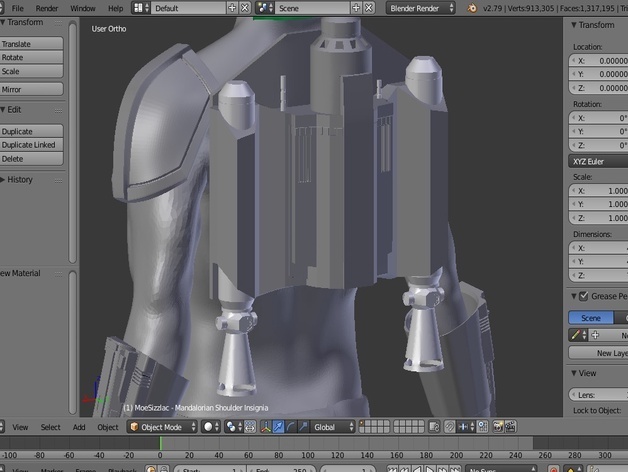Open the XYZ Euler rotation mode dropdown
Image resolution: width=628 pixels, height=472 pixels.
point(598,160)
